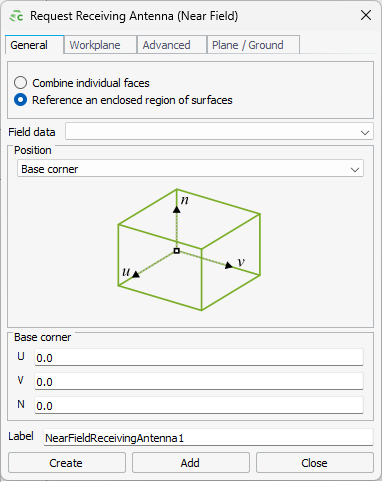Click the Add button
382x482 pixels.
pyautogui.click(x=191, y=463)
